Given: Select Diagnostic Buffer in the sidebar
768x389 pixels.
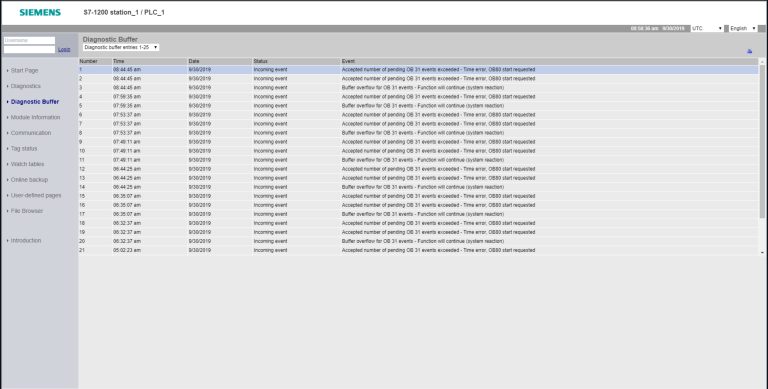Looking at the screenshot, I should [x=35, y=102].
